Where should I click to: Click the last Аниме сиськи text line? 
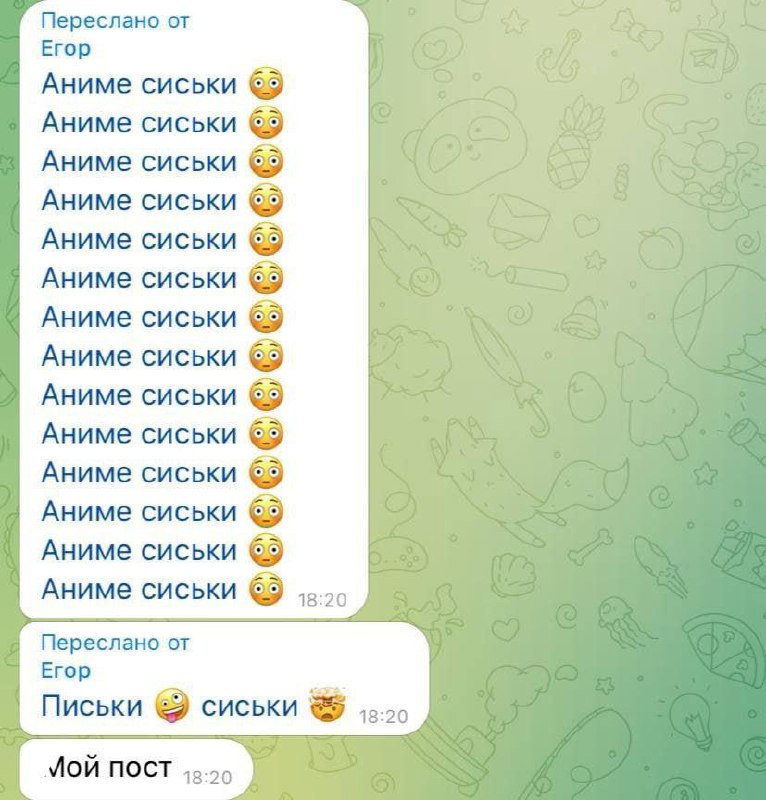(x=139, y=589)
